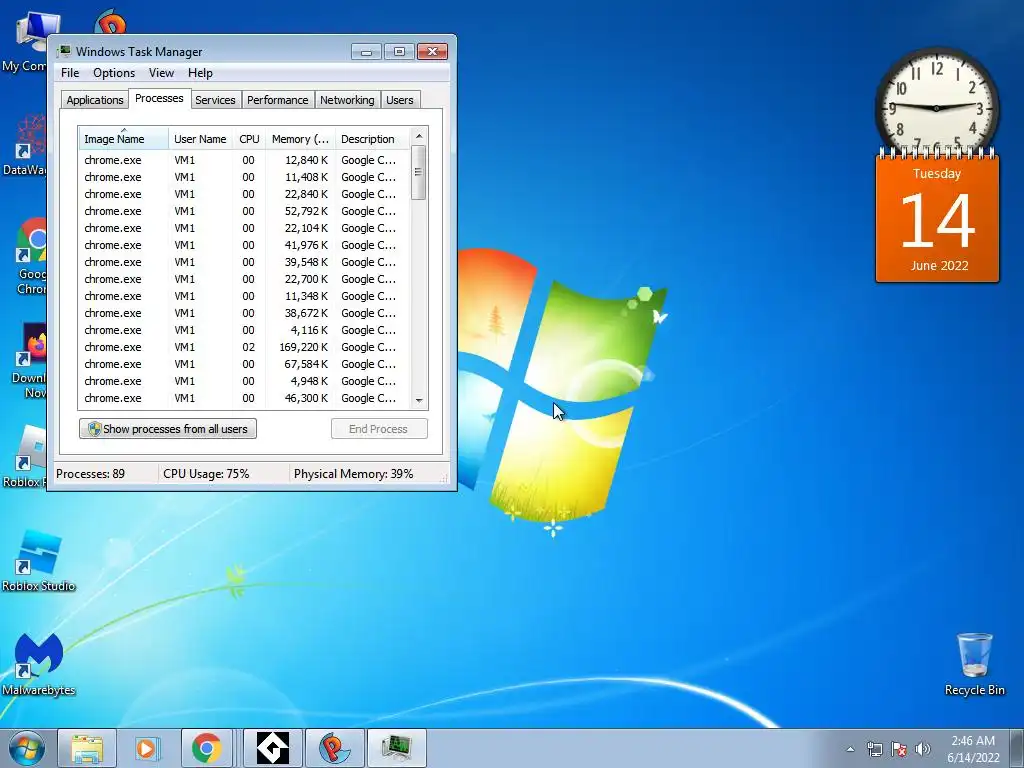This screenshot has height=768, width=1024.
Task: Select Task Manager taskbar button
Action: tap(396, 748)
